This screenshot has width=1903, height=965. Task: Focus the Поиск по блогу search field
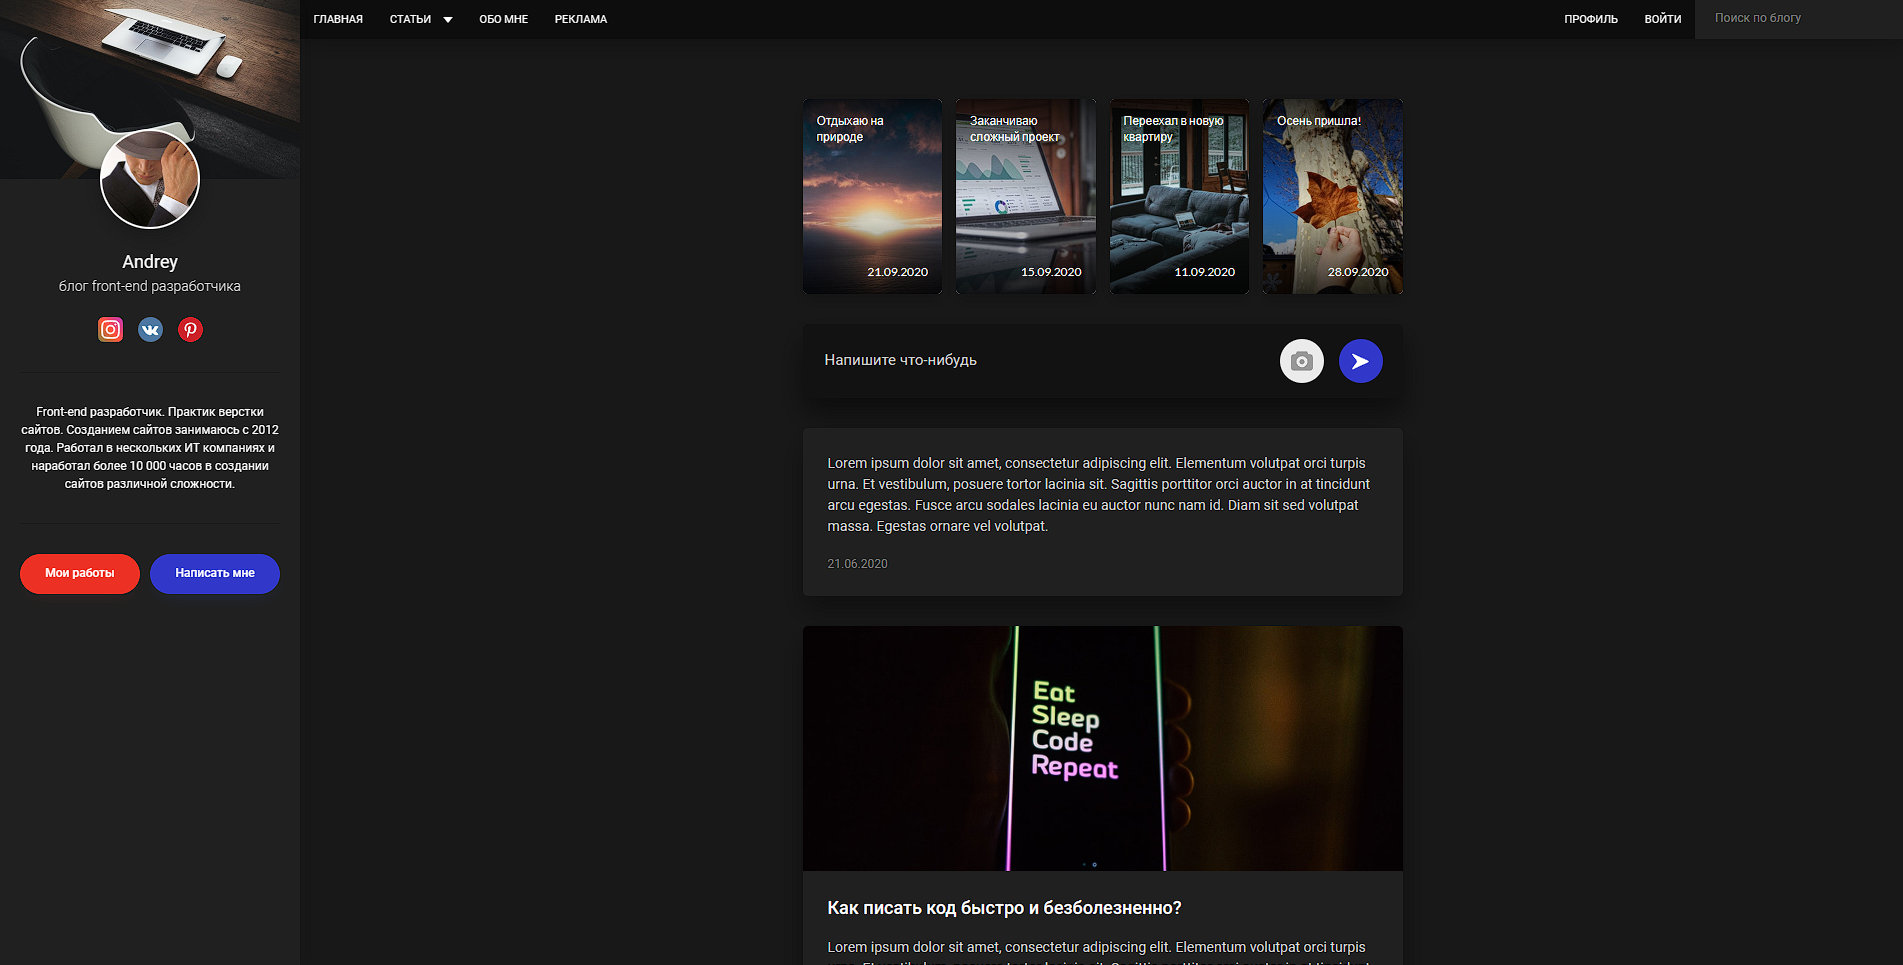[x=1799, y=19]
